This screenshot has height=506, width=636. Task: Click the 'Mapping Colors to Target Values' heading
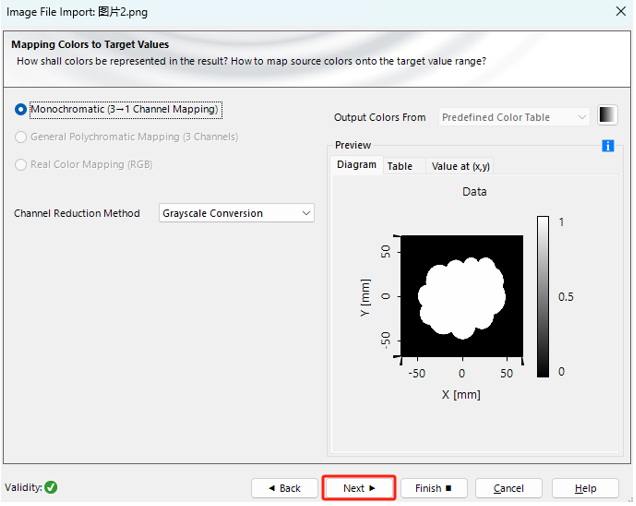tap(90, 45)
